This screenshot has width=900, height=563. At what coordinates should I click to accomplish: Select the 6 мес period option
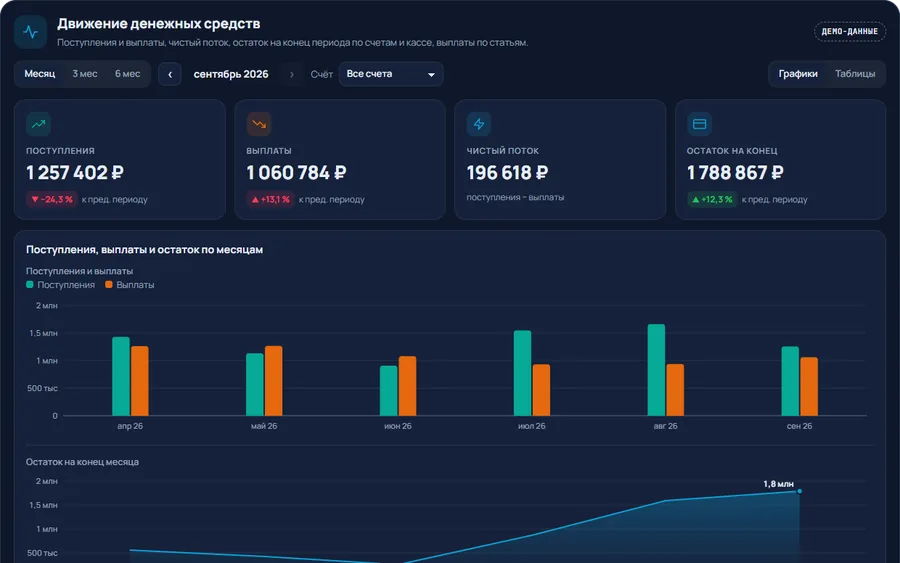[x=127, y=74]
